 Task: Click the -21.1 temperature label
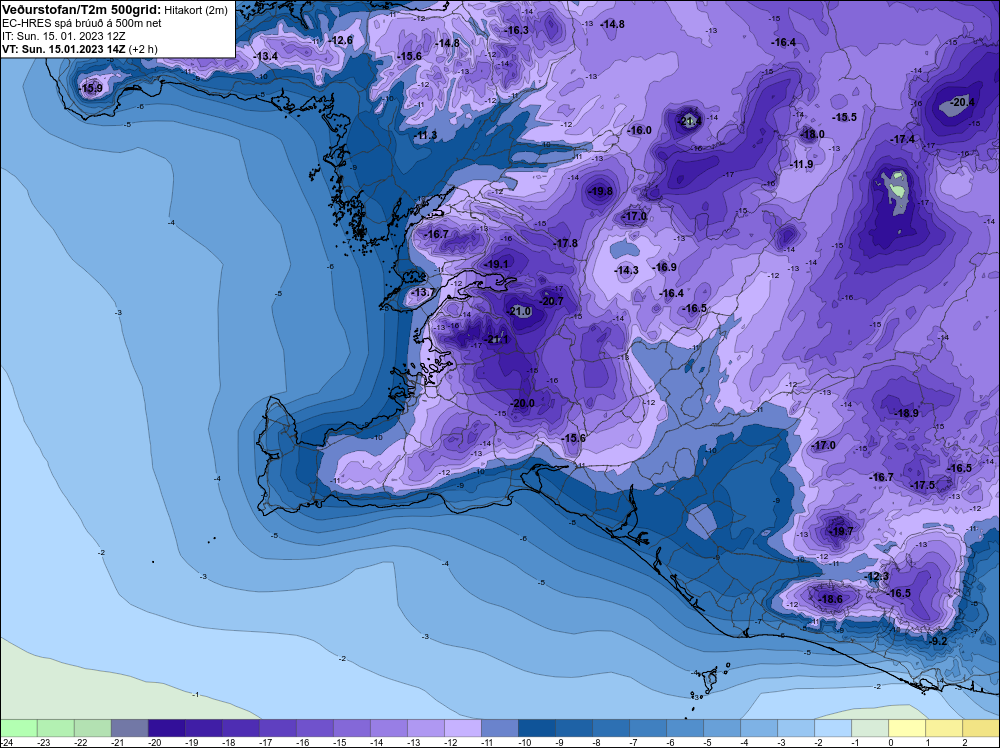coord(497,339)
